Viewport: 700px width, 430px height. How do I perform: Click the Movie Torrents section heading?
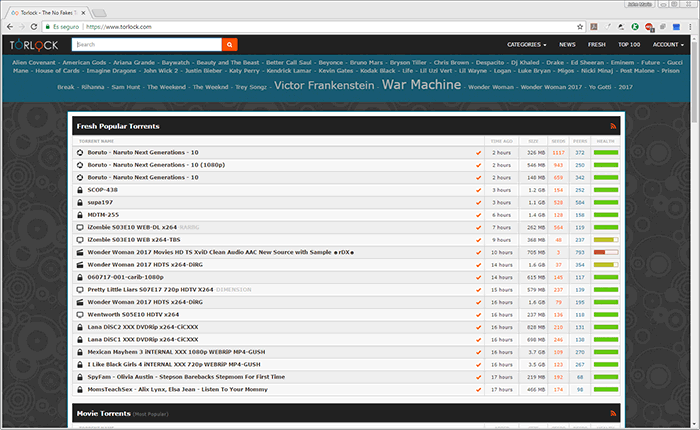[x=104, y=413]
